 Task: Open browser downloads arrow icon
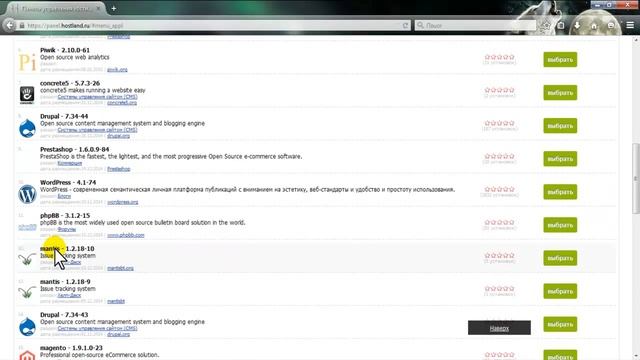click(577, 25)
